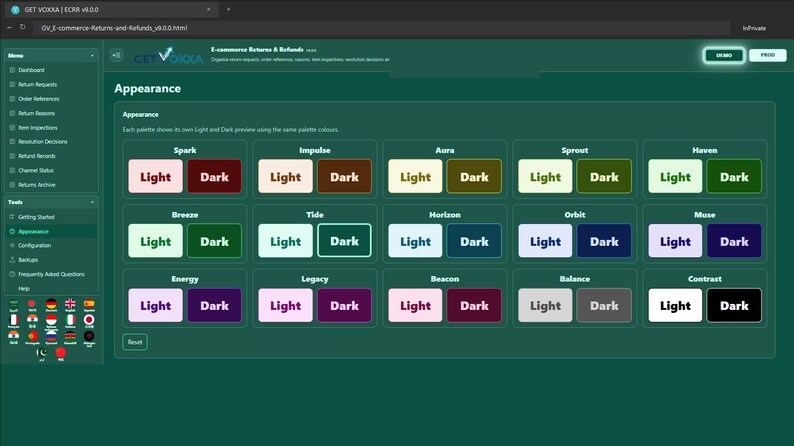
Task: Collapse the Tools section arrow
Action: 92,202
